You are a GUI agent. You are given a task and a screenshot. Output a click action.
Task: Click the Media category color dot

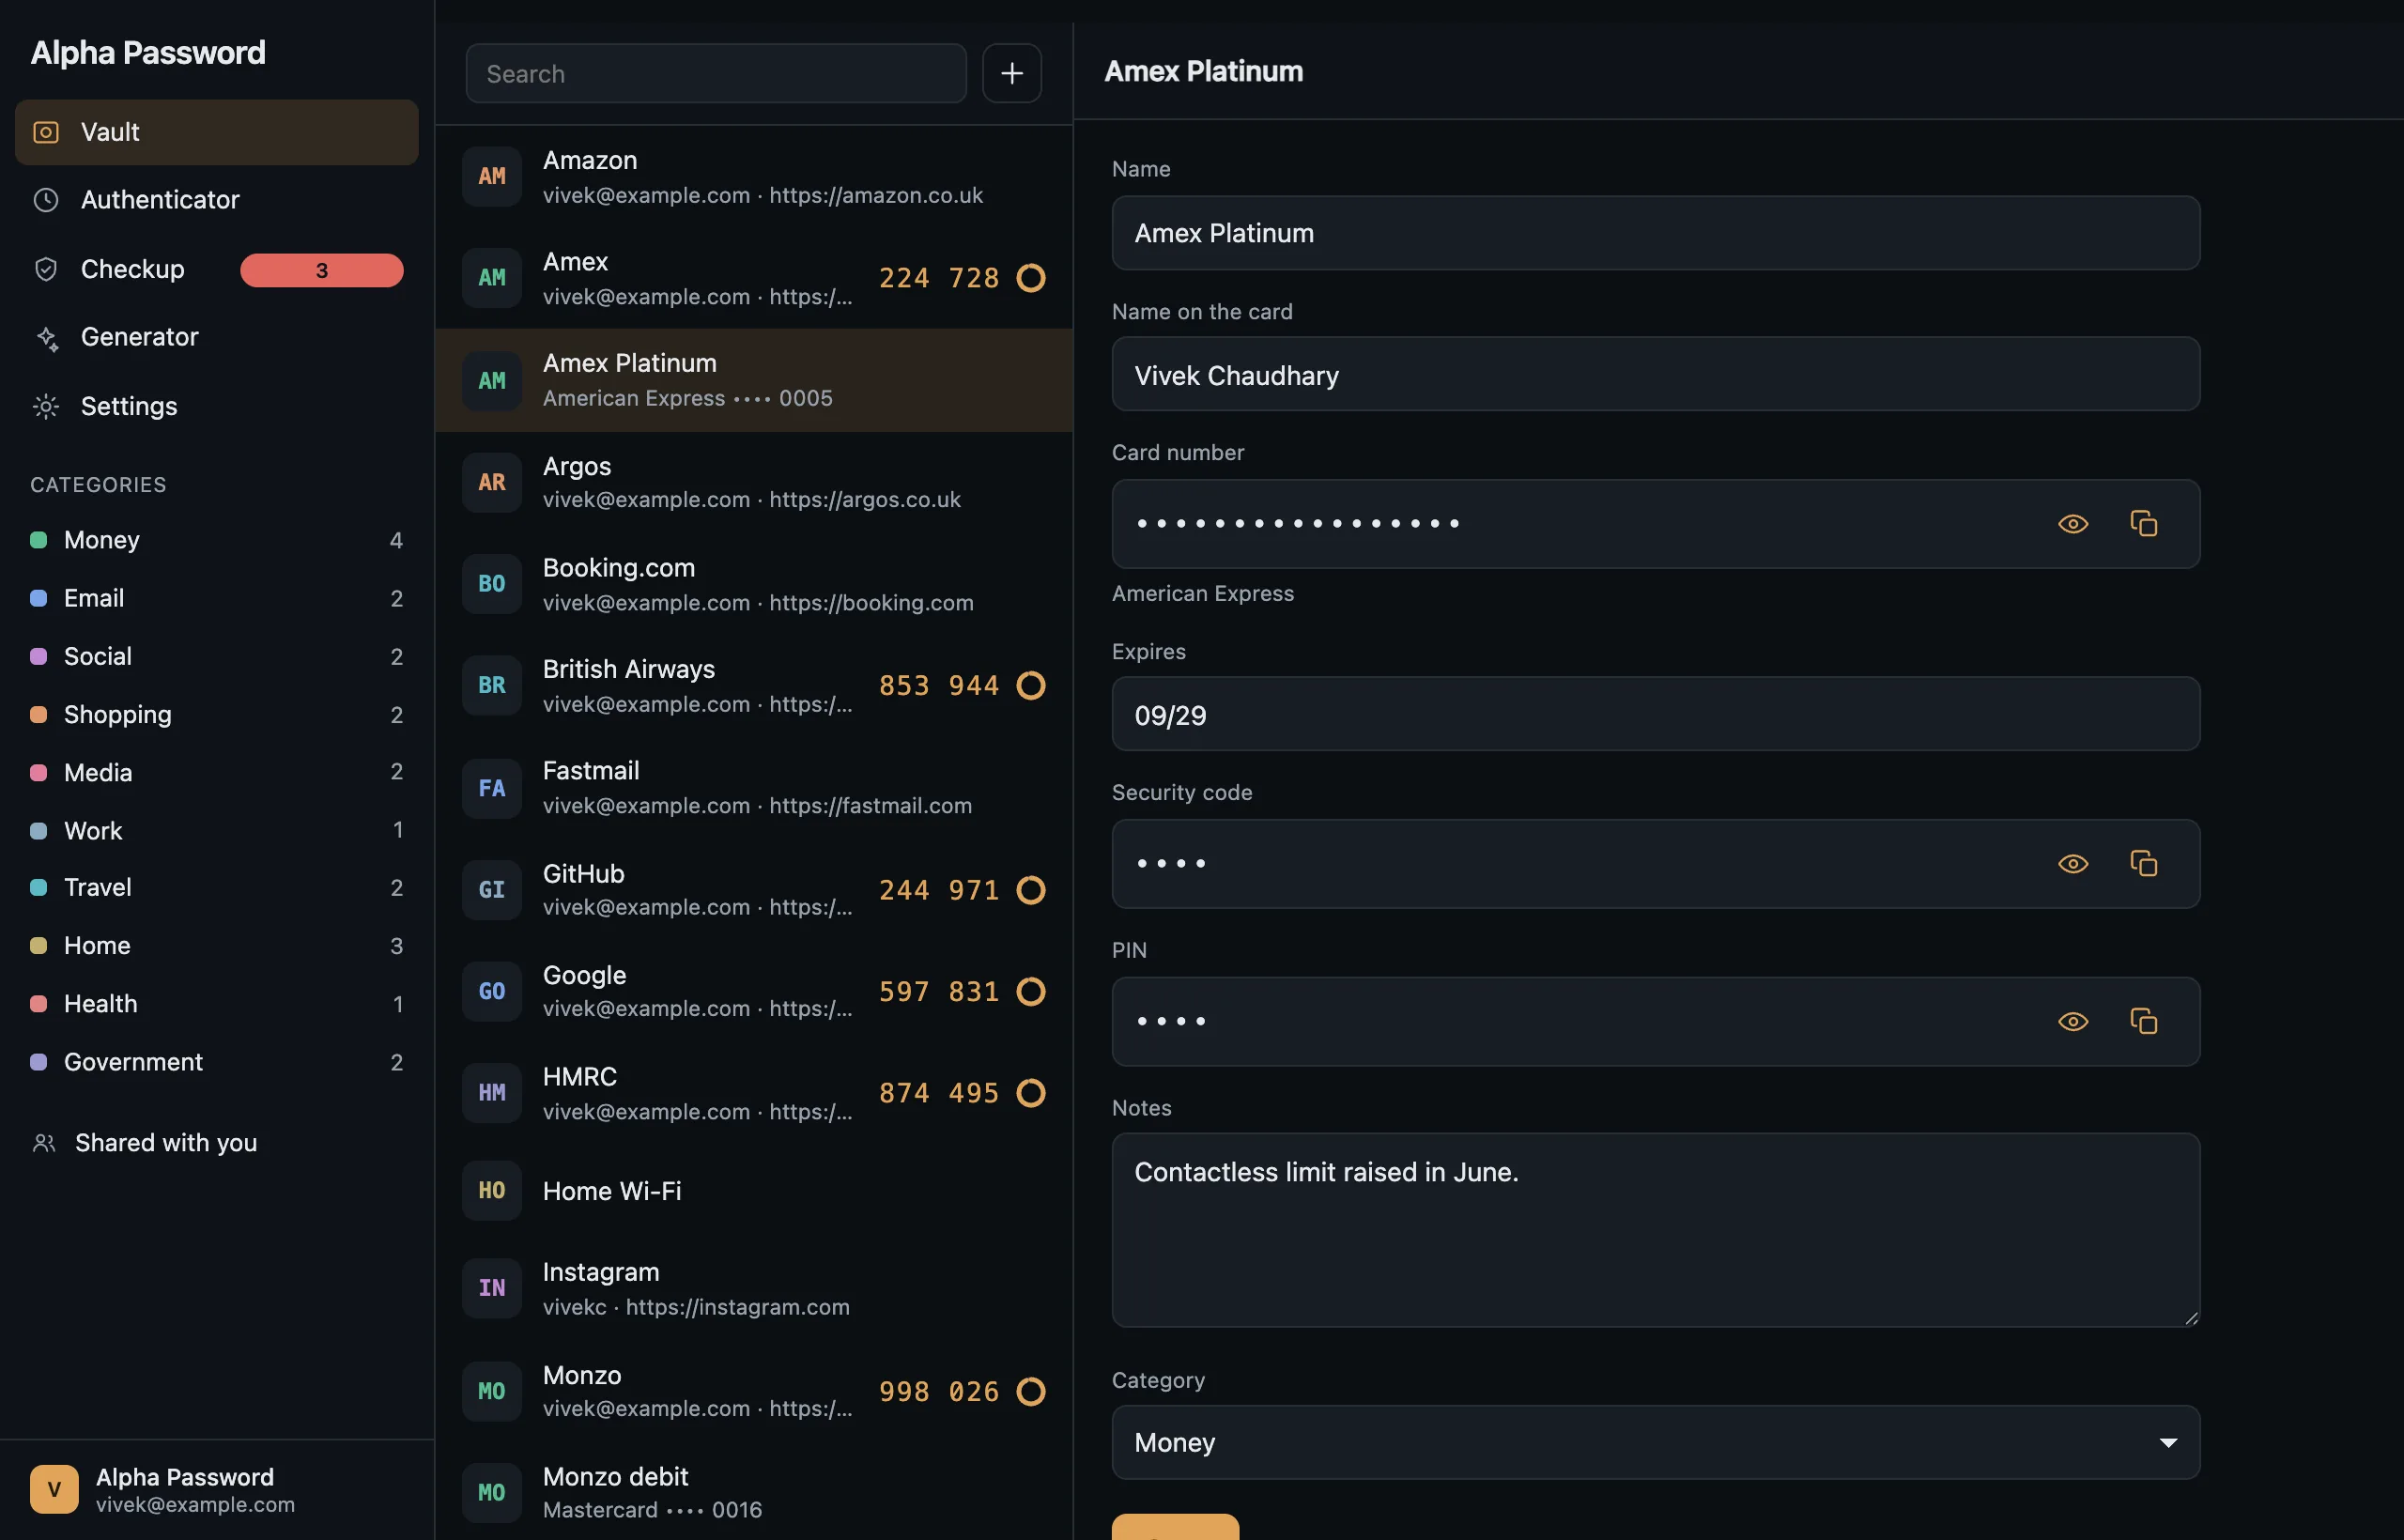tap(39, 772)
